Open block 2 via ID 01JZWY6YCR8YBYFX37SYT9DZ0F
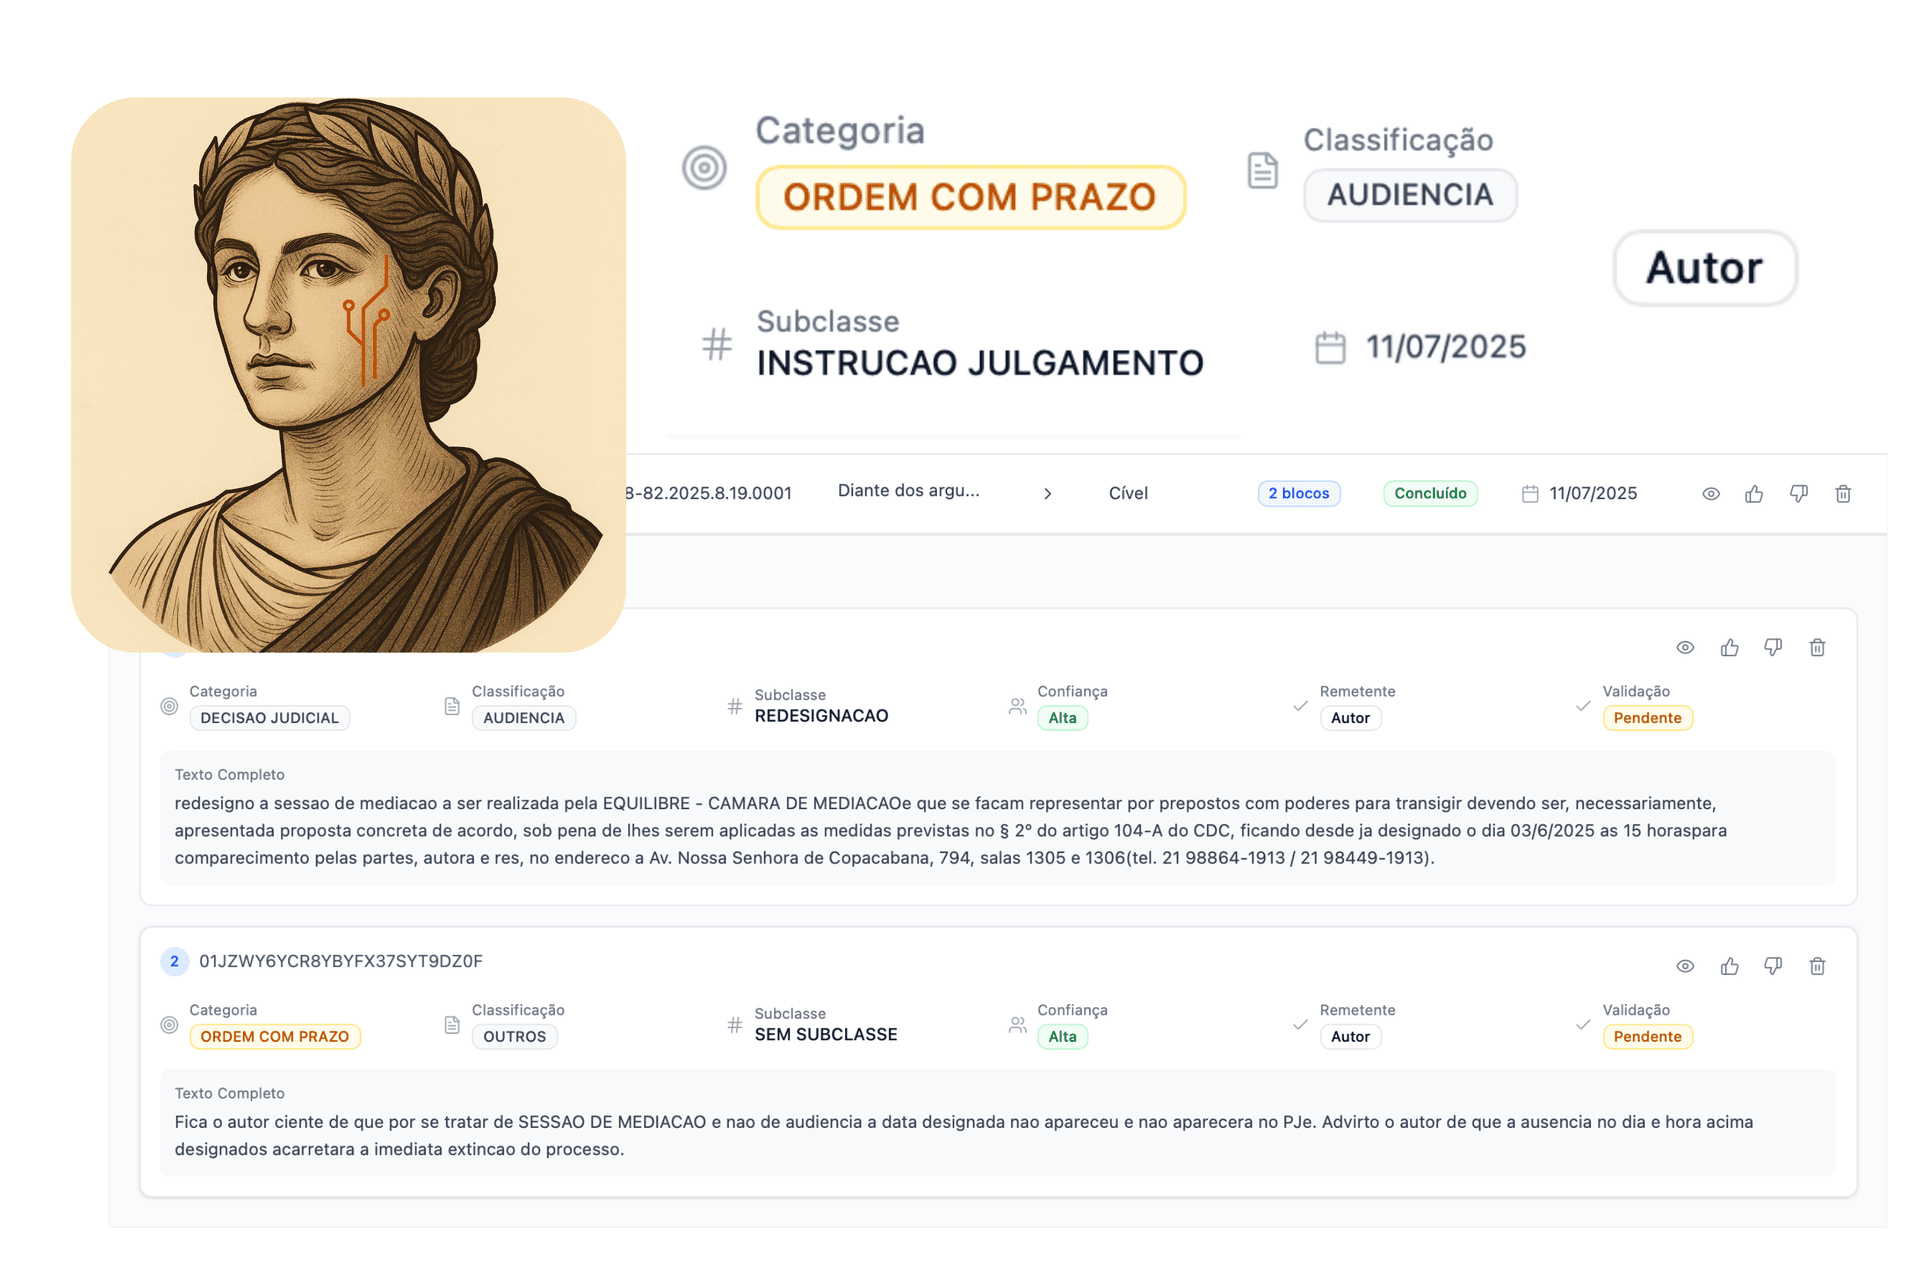Image resolution: width=1920 pixels, height=1280 pixels. (341, 961)
